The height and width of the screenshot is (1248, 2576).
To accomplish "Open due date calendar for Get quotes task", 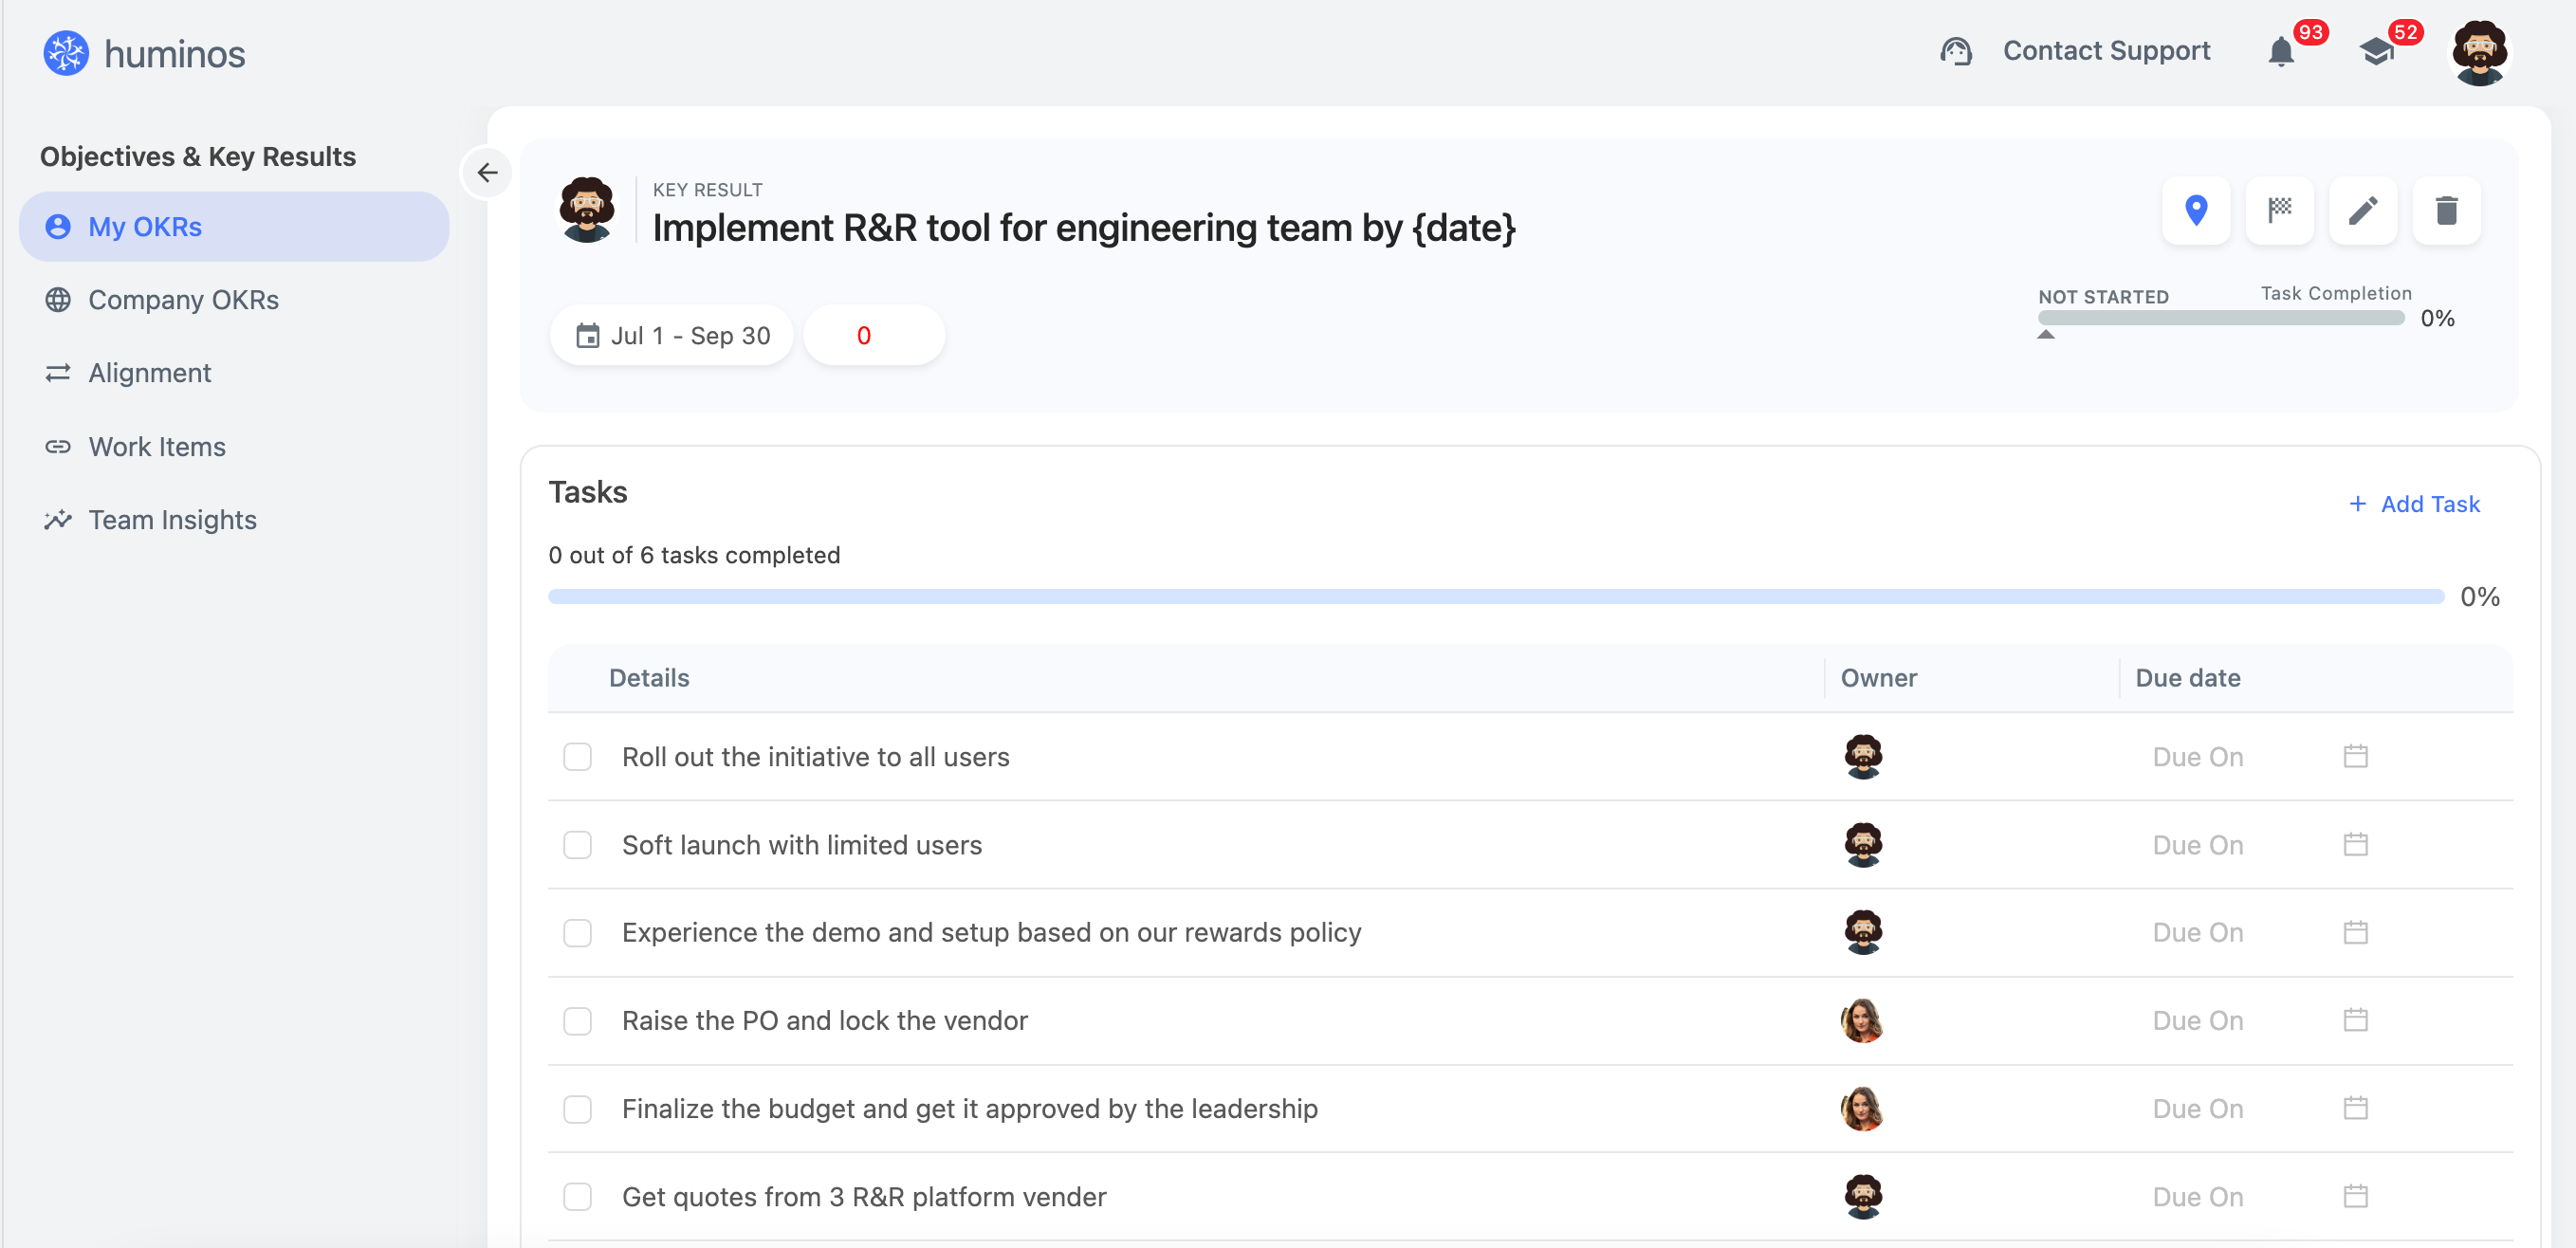I will (x=2356, y=1196).
